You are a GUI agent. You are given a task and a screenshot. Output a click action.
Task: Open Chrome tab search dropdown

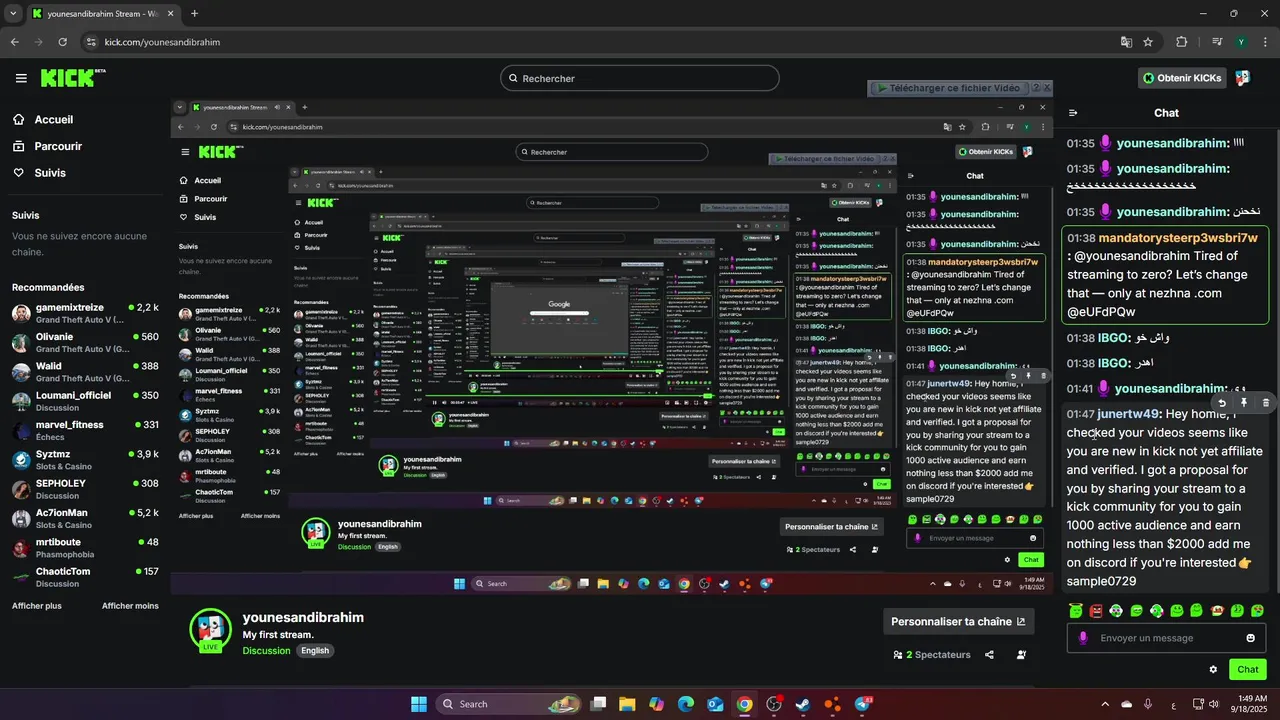tap(11, 14)
